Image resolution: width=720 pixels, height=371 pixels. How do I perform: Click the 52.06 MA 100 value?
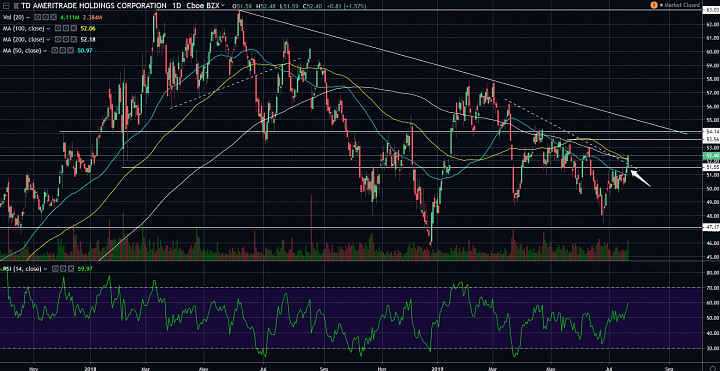(x=88, y=28)
